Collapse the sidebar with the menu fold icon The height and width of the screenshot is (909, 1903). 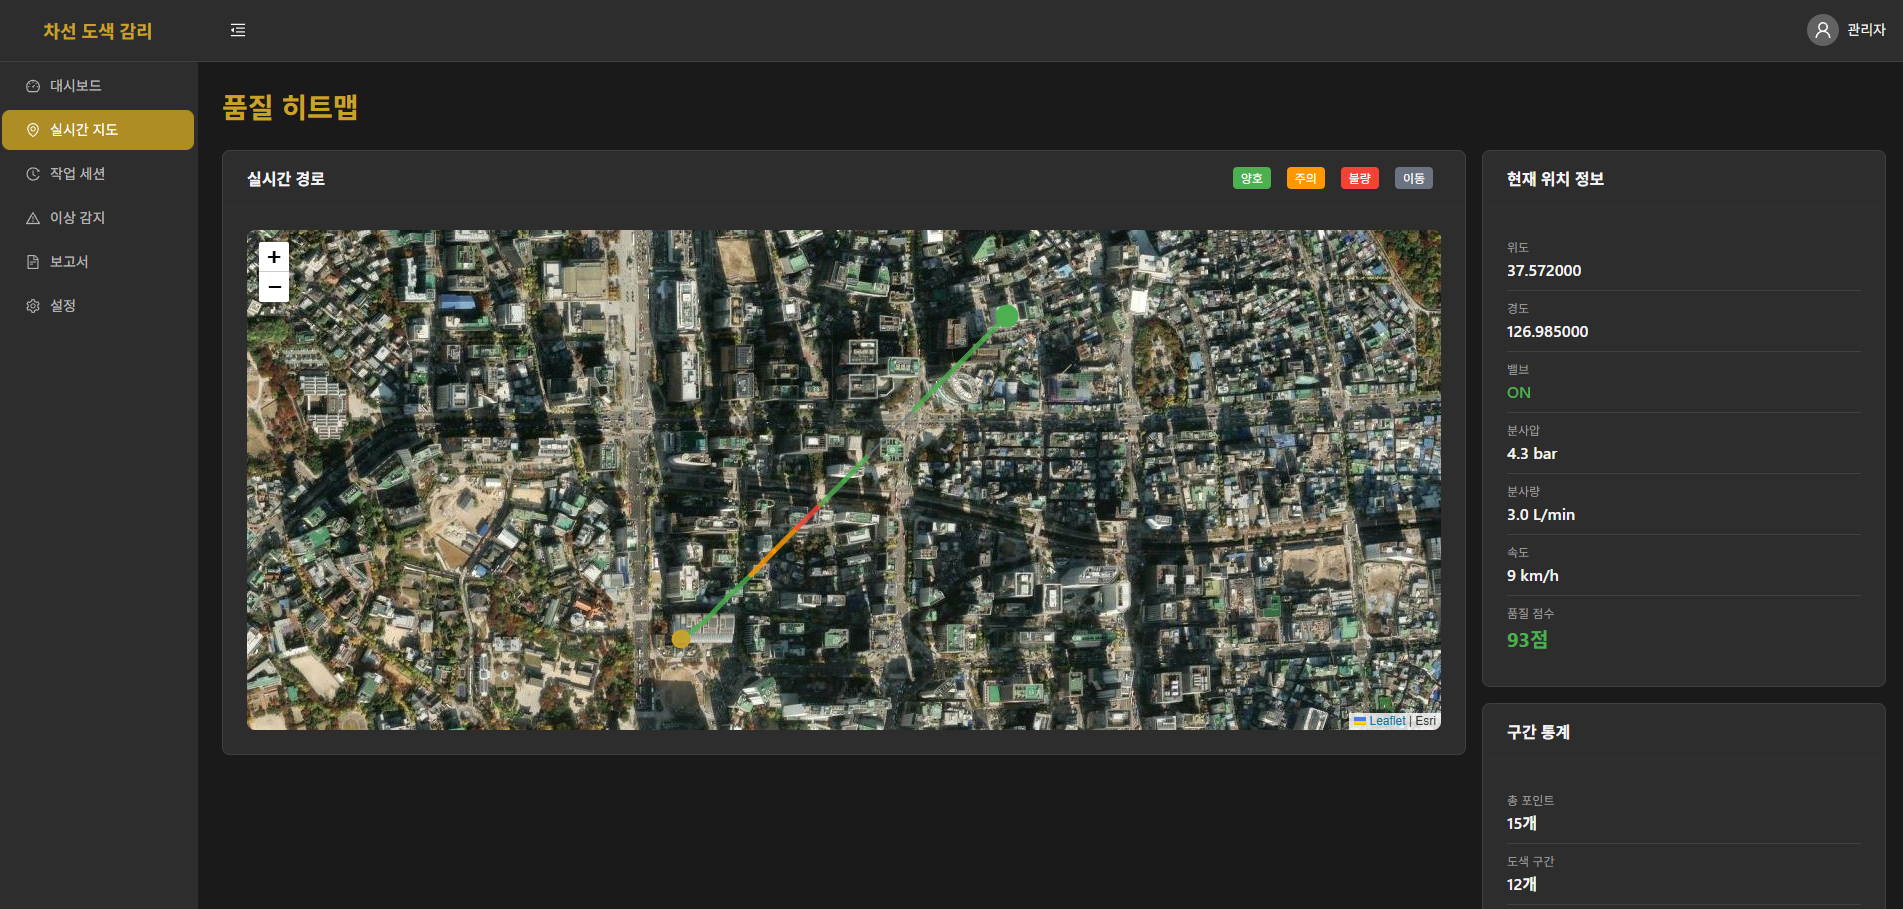pyautogui.click(x=238, y=30)
